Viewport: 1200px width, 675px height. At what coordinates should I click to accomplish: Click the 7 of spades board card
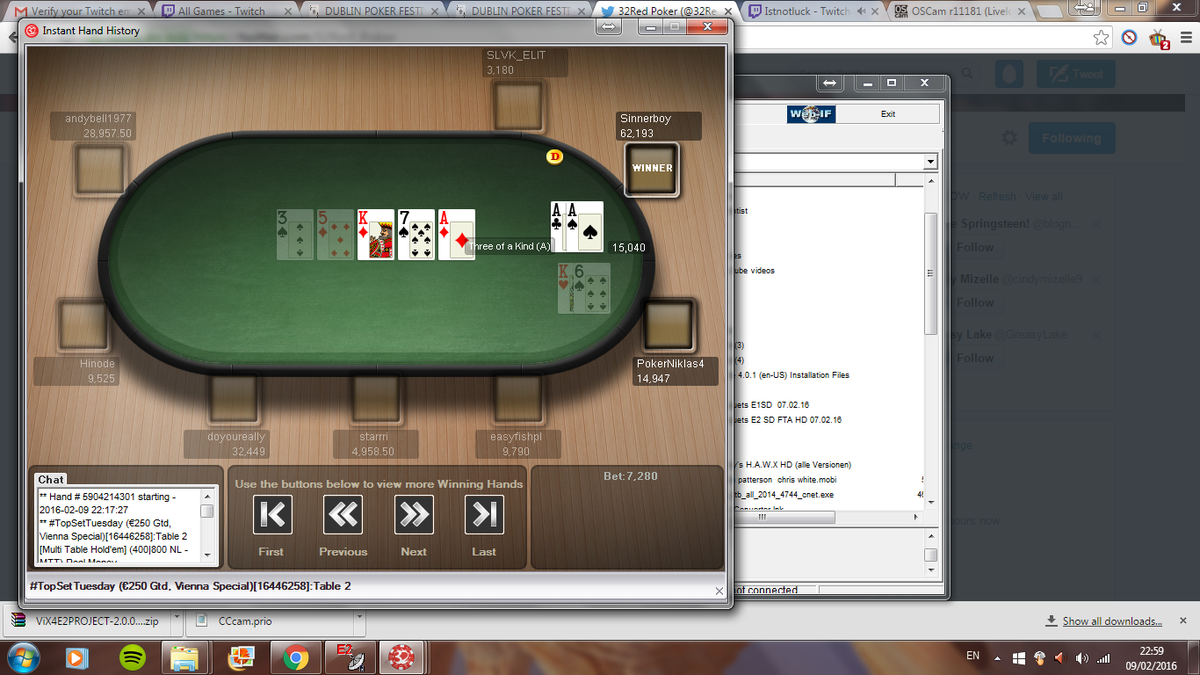click(x=416, y=234)
